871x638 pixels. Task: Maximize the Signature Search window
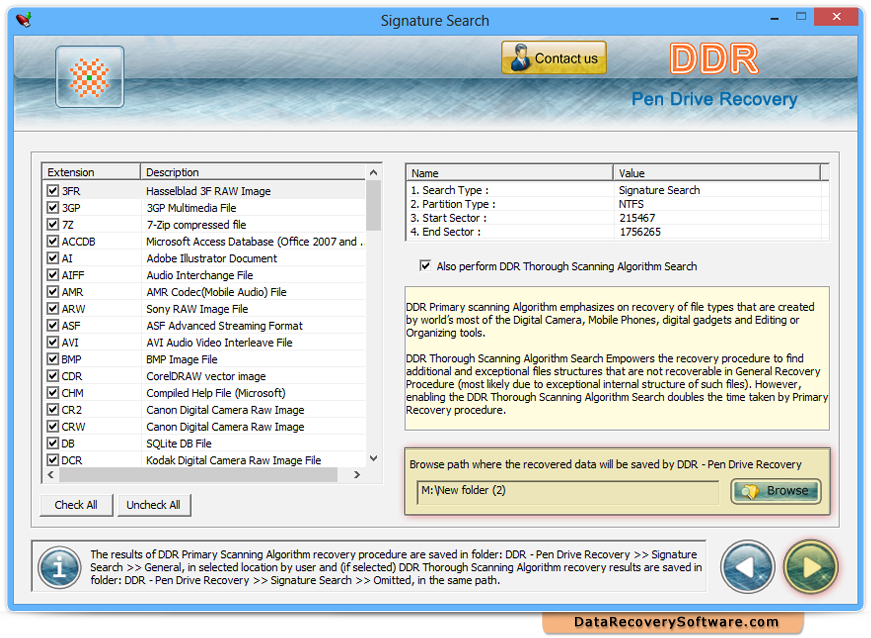800,17
